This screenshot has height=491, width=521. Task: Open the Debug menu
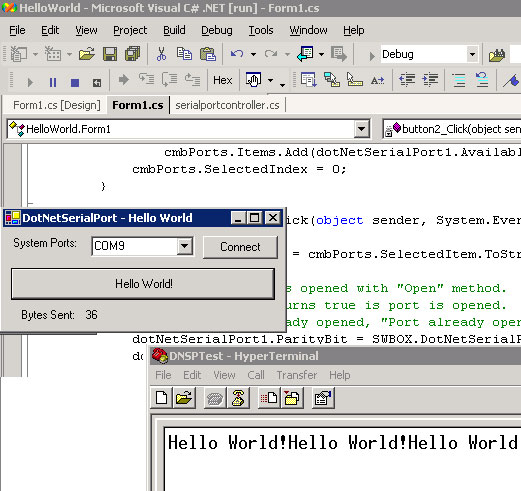click(x=217, y=30)
